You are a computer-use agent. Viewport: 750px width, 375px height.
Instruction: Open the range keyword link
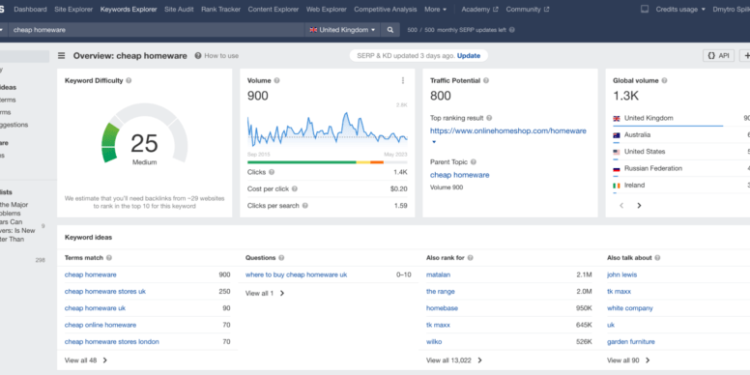pyautogui.click(x=441, y=291)
